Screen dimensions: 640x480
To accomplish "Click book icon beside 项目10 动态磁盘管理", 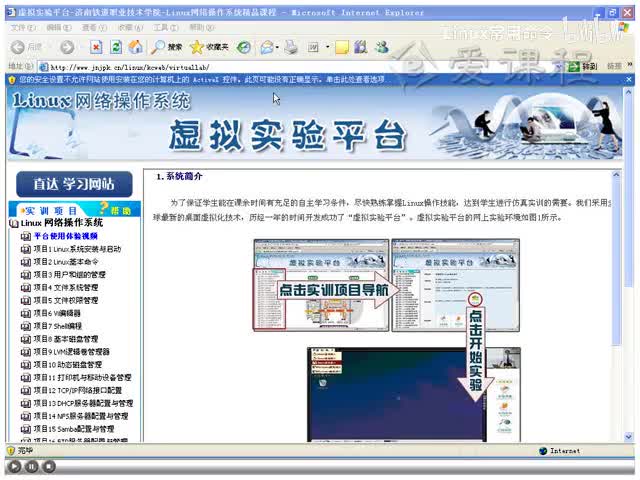I will (x=26, y=365).
